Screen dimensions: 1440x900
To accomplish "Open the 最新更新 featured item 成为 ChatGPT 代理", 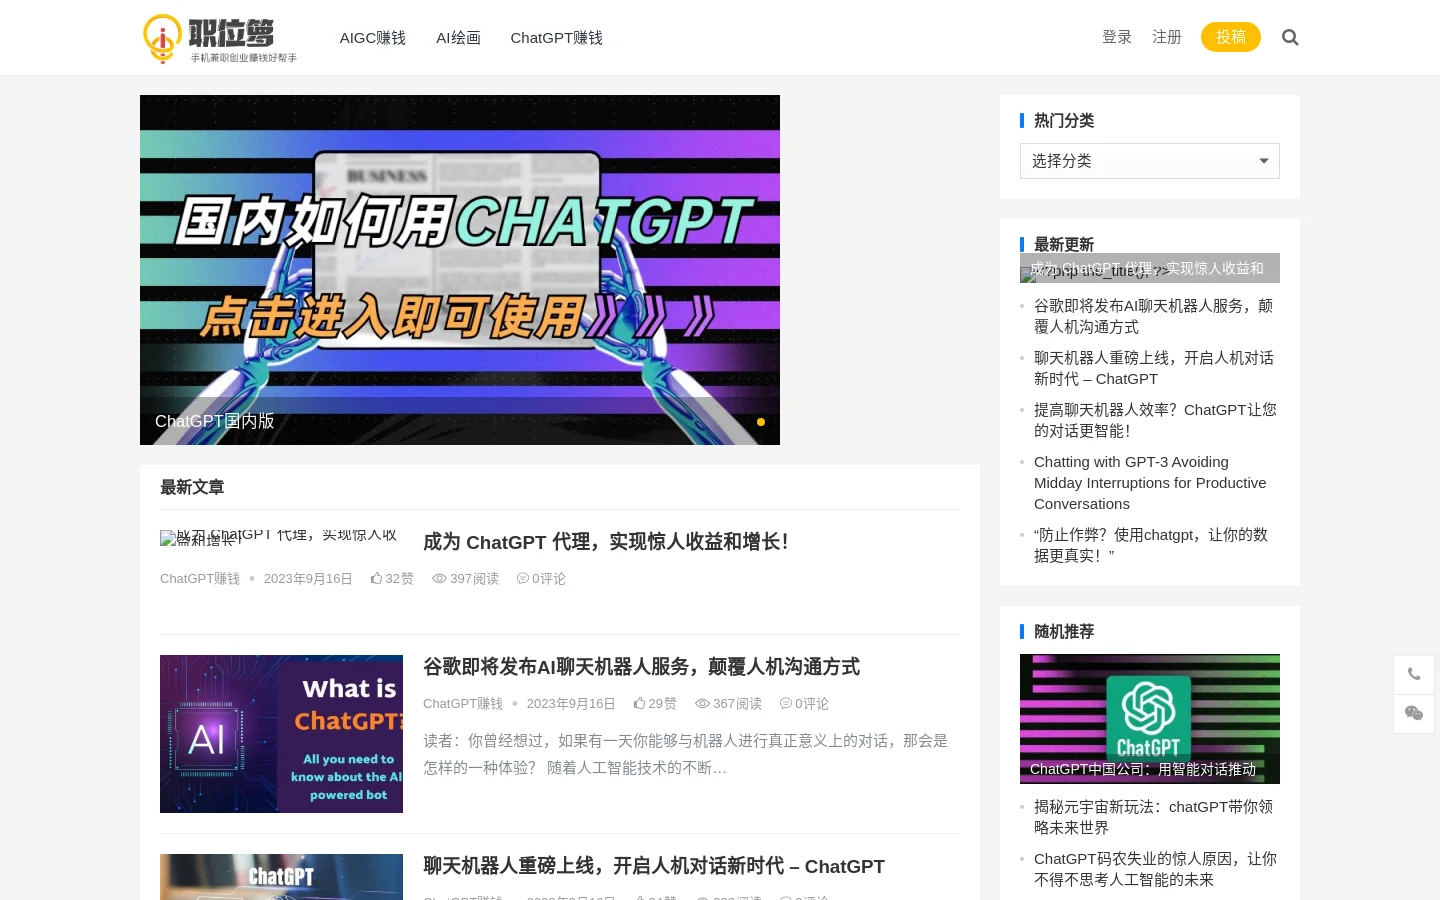I will pos(1150,268).
